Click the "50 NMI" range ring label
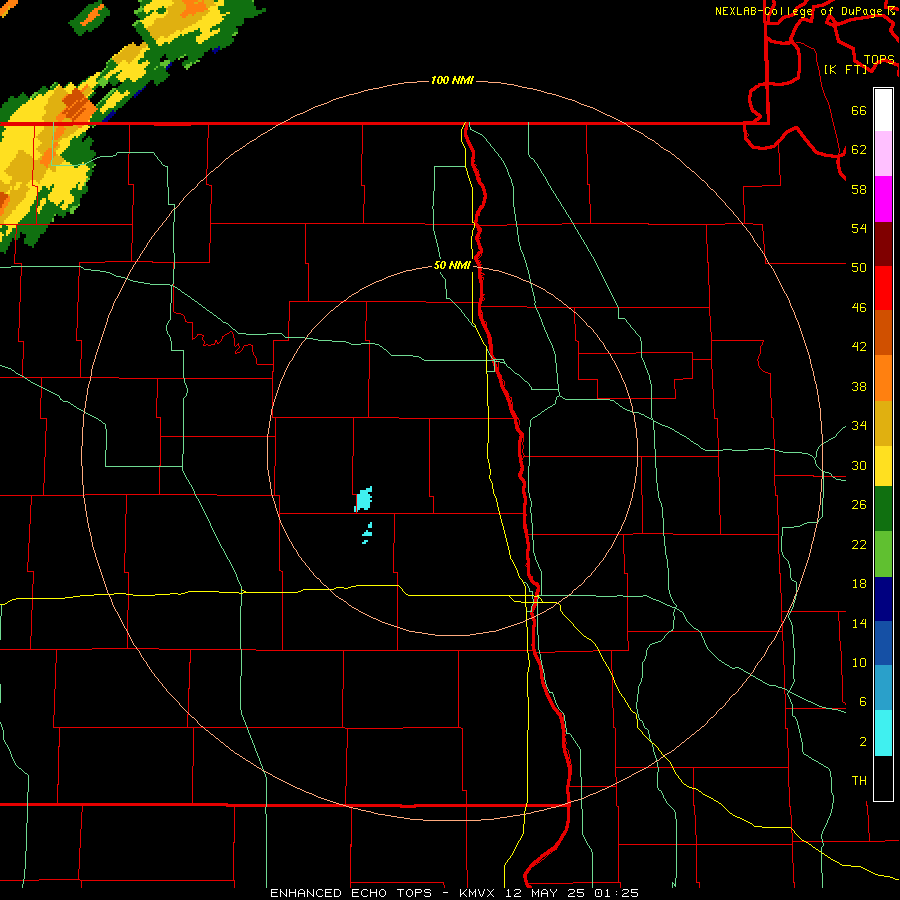 click(452, 265)
